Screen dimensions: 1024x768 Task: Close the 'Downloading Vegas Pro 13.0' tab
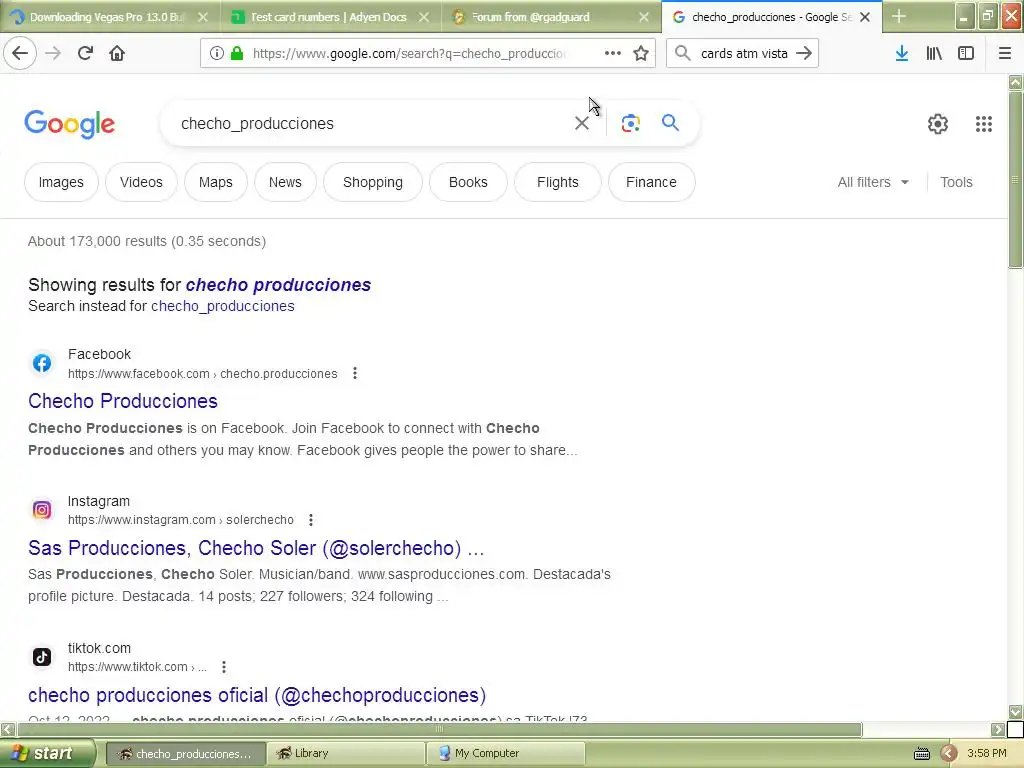[203, 17]
